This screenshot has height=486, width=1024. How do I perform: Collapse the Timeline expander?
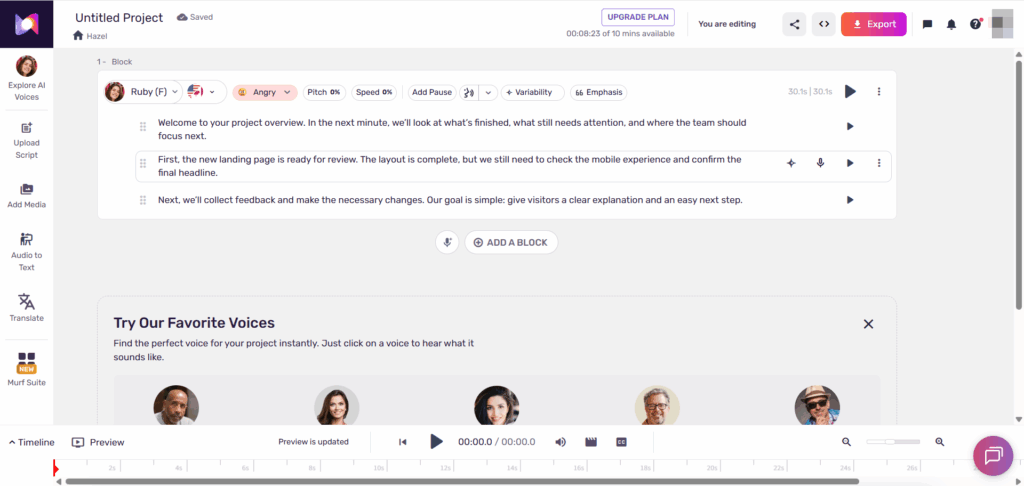click(x=31, y=442)
